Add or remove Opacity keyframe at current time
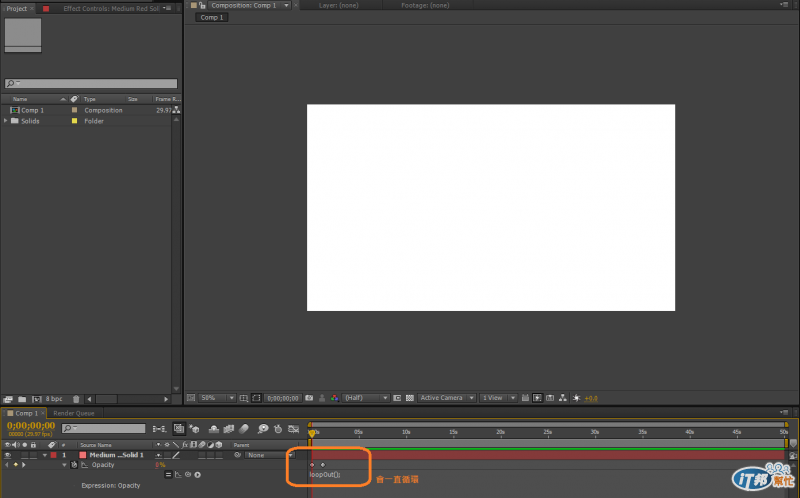The width and height of the screenshot is (800, 498). coord(15,465)
